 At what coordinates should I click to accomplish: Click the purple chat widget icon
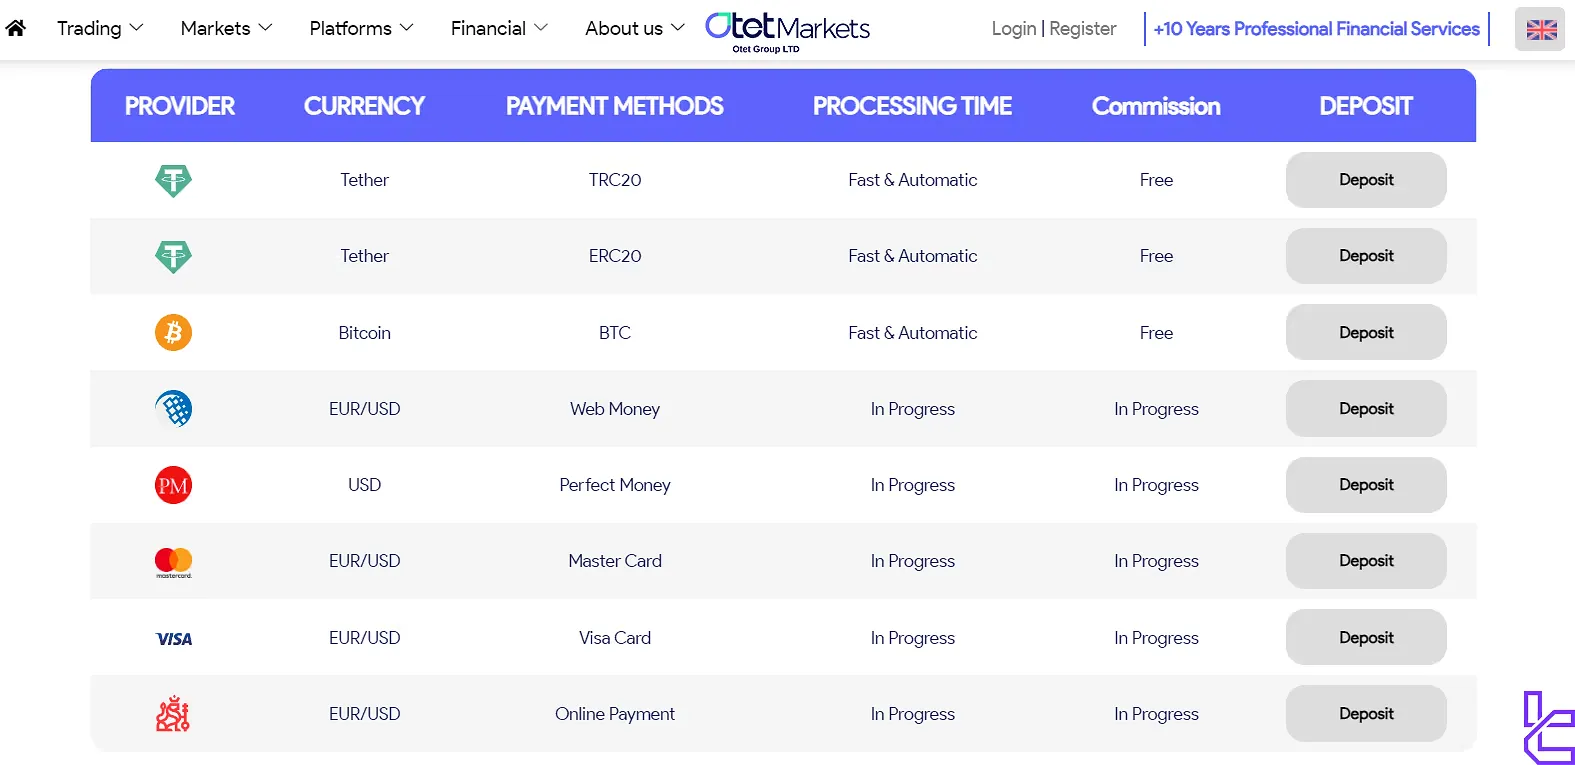click(1547, 728)
